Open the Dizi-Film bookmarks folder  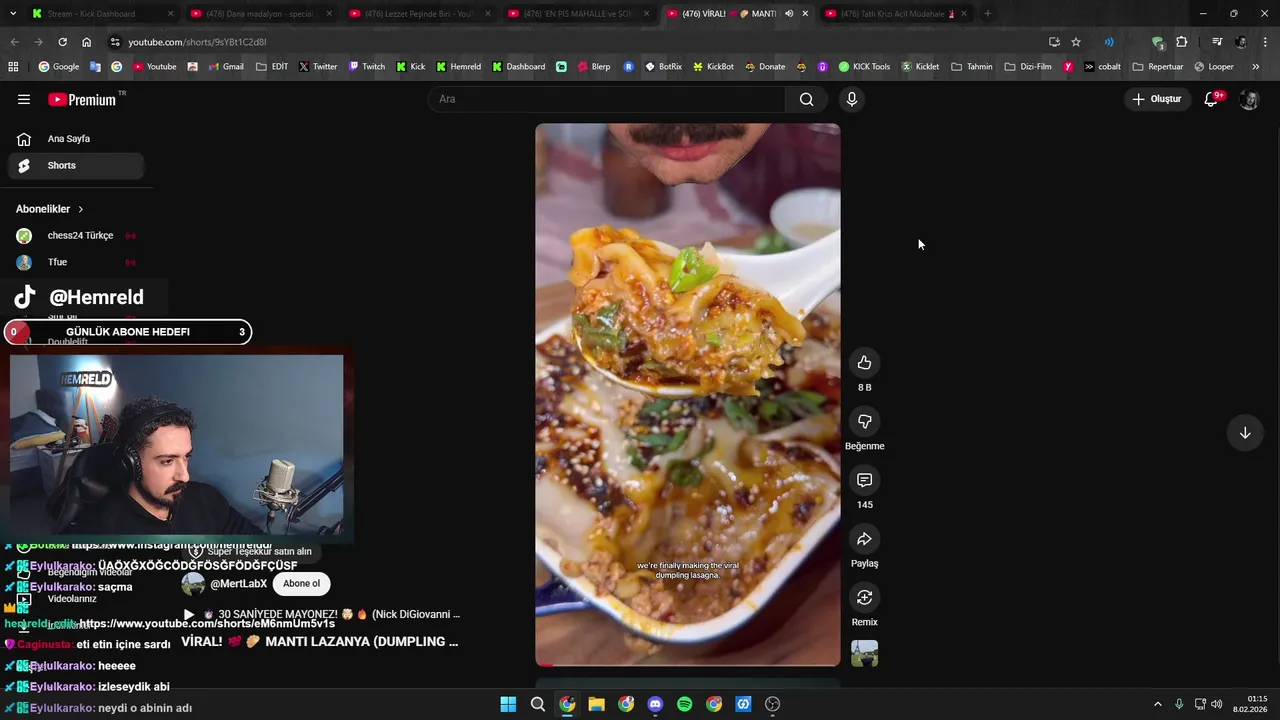(1028, 67)
